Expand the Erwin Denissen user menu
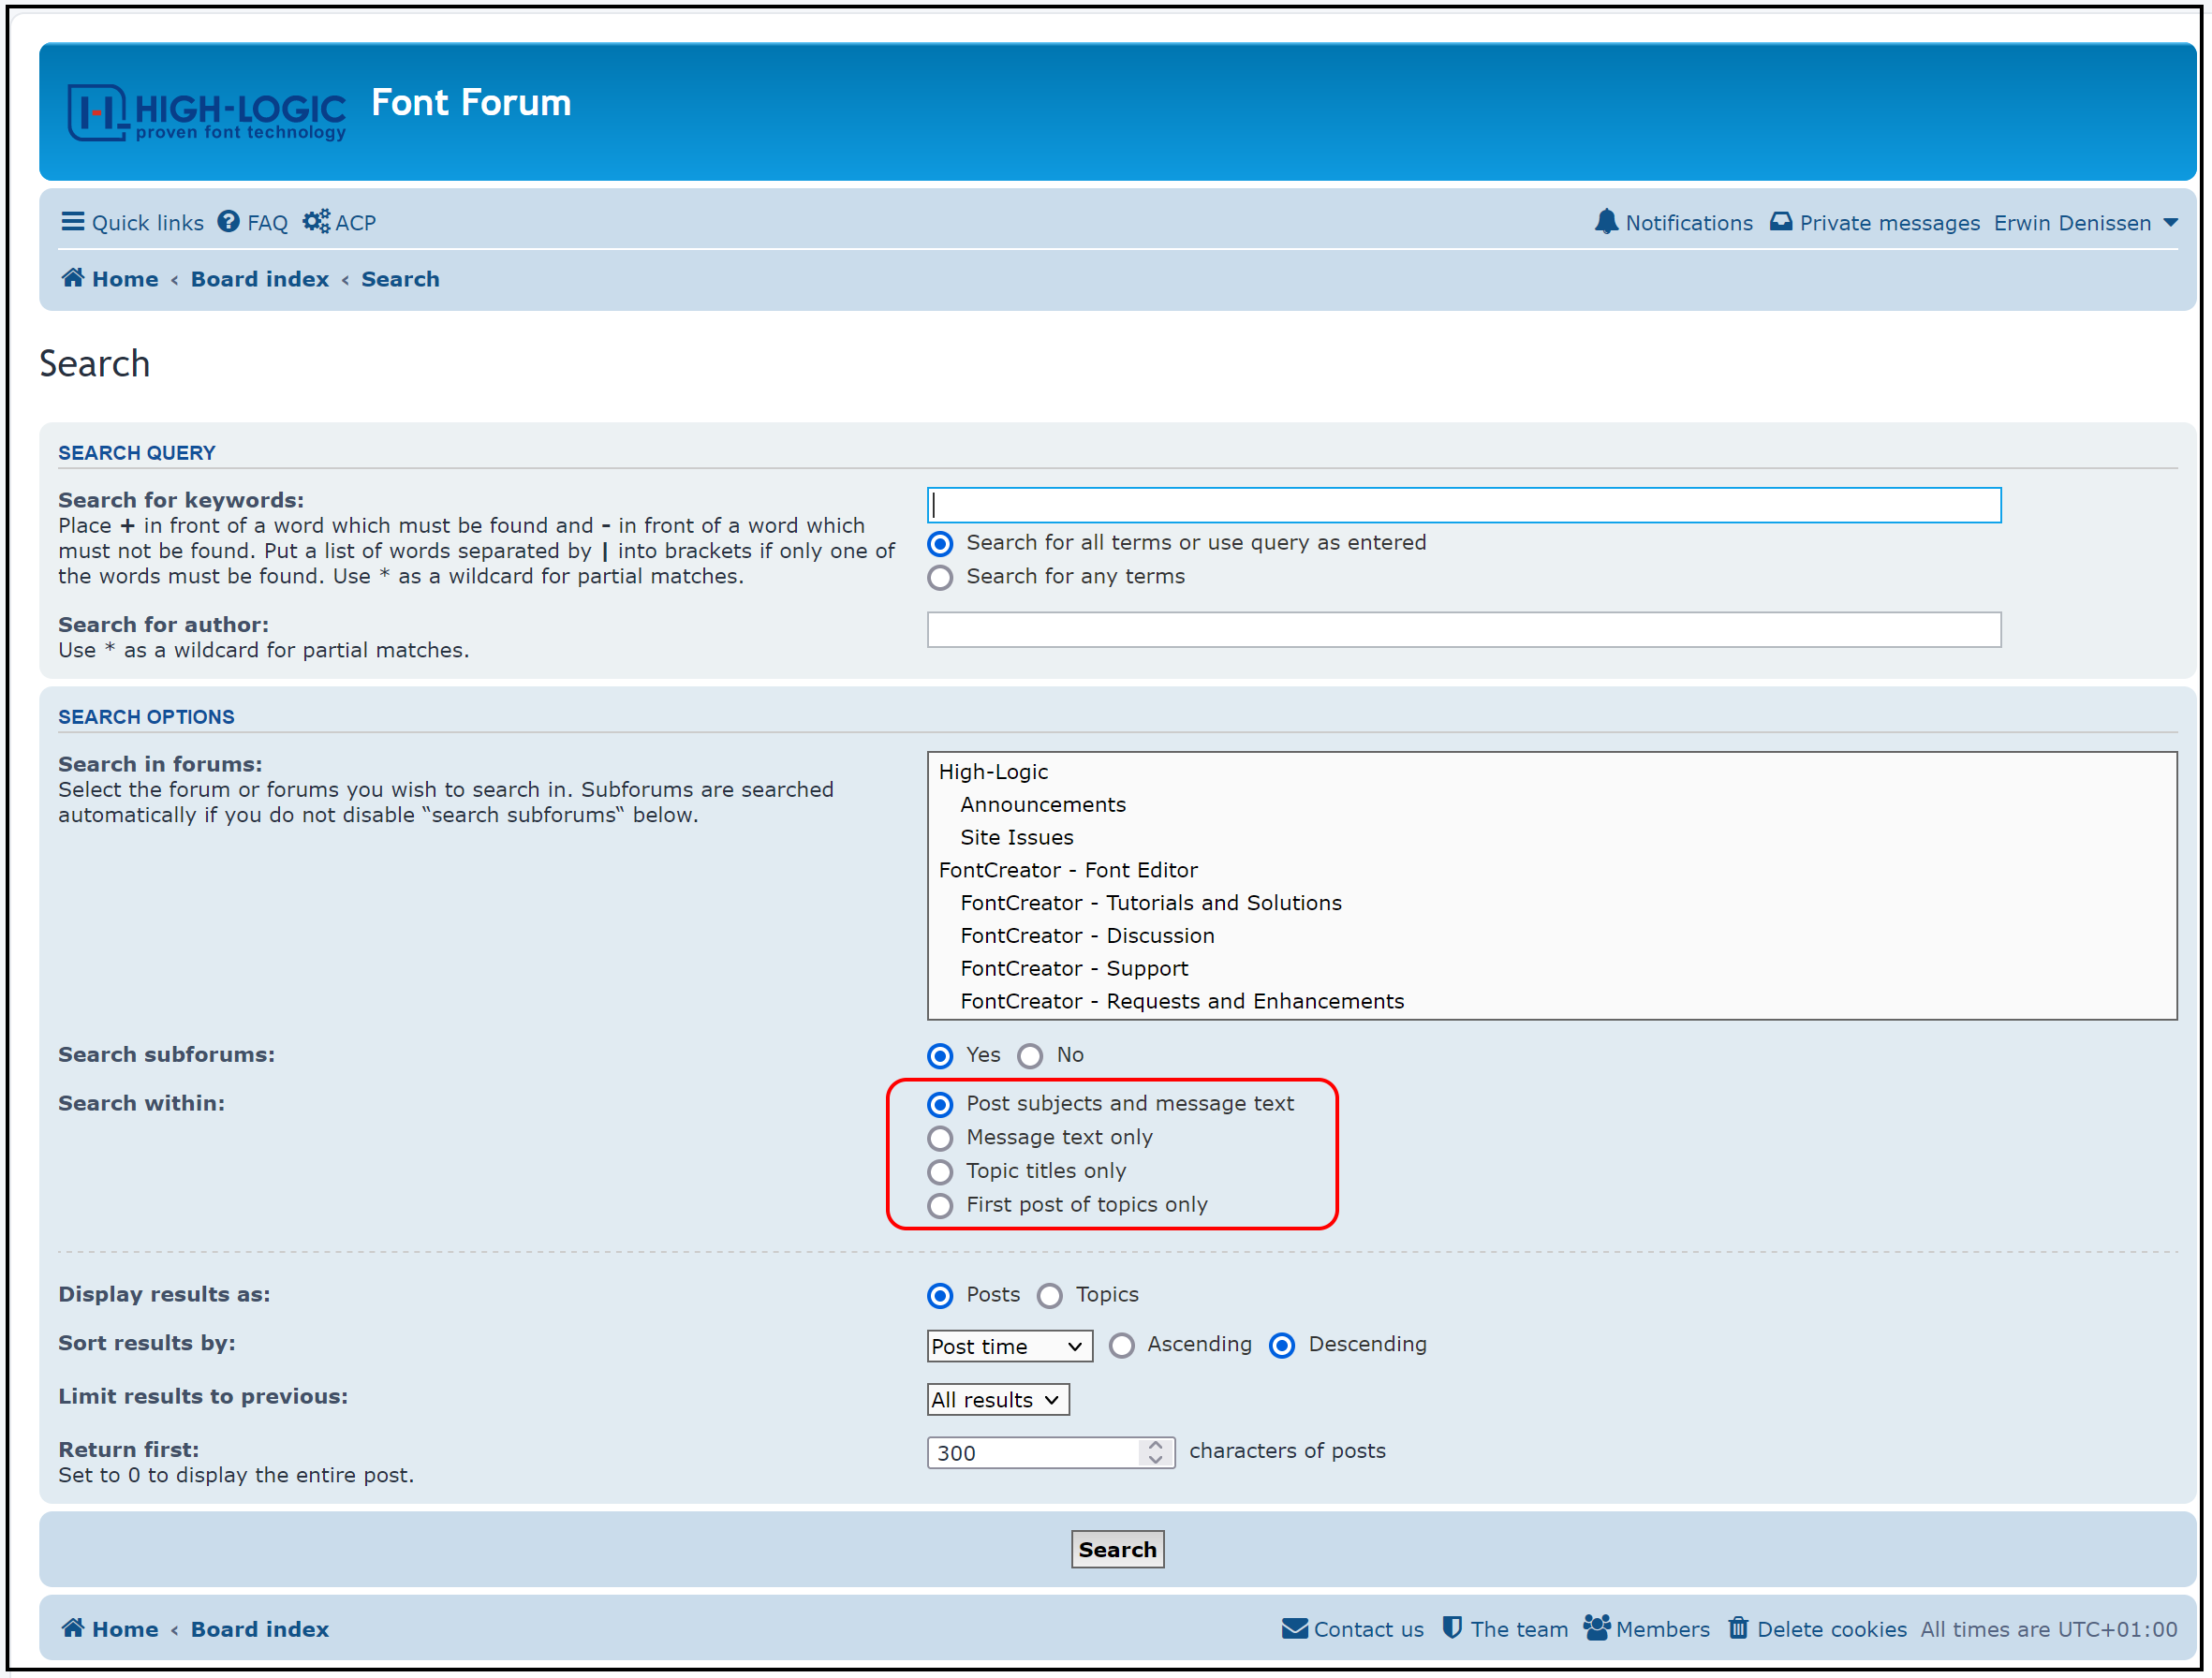Screen dimensions: 2212x1678 [x=2085, y=223]
